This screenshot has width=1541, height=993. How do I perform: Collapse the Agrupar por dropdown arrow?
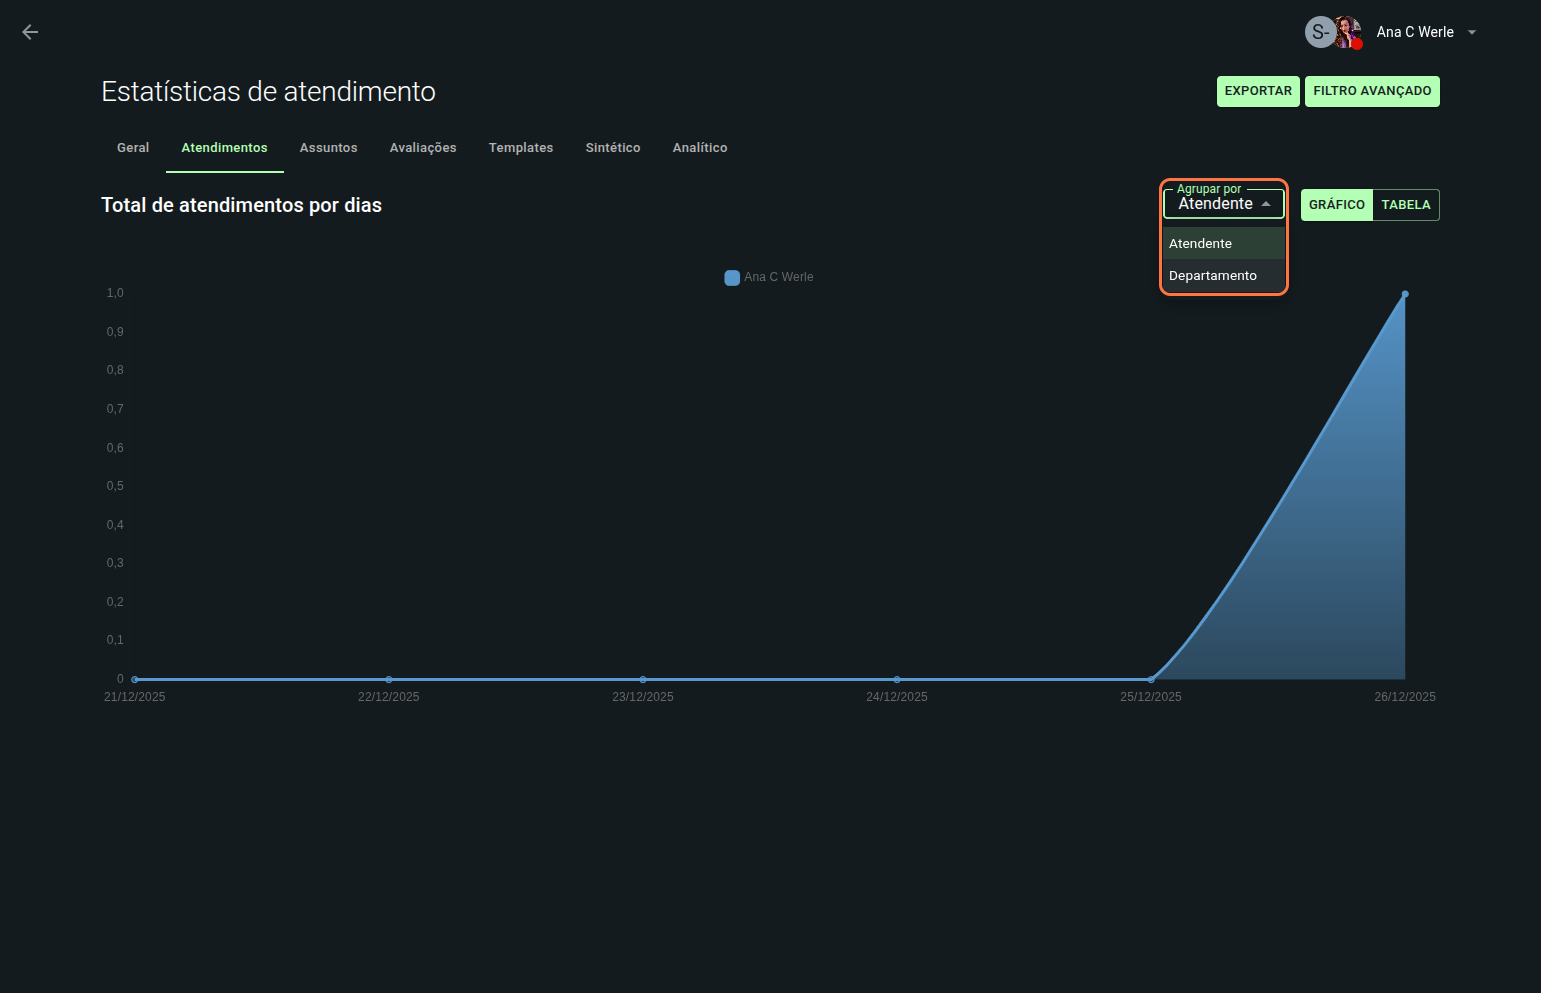(1266, 204)
